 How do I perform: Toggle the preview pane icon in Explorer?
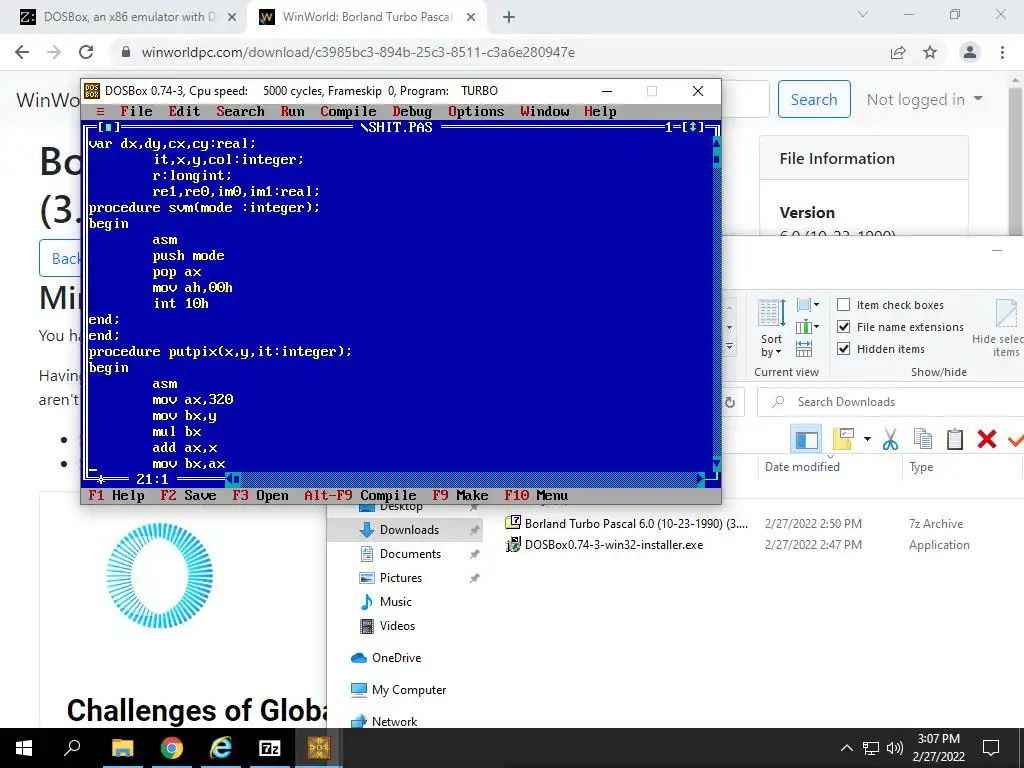[806, 440]
